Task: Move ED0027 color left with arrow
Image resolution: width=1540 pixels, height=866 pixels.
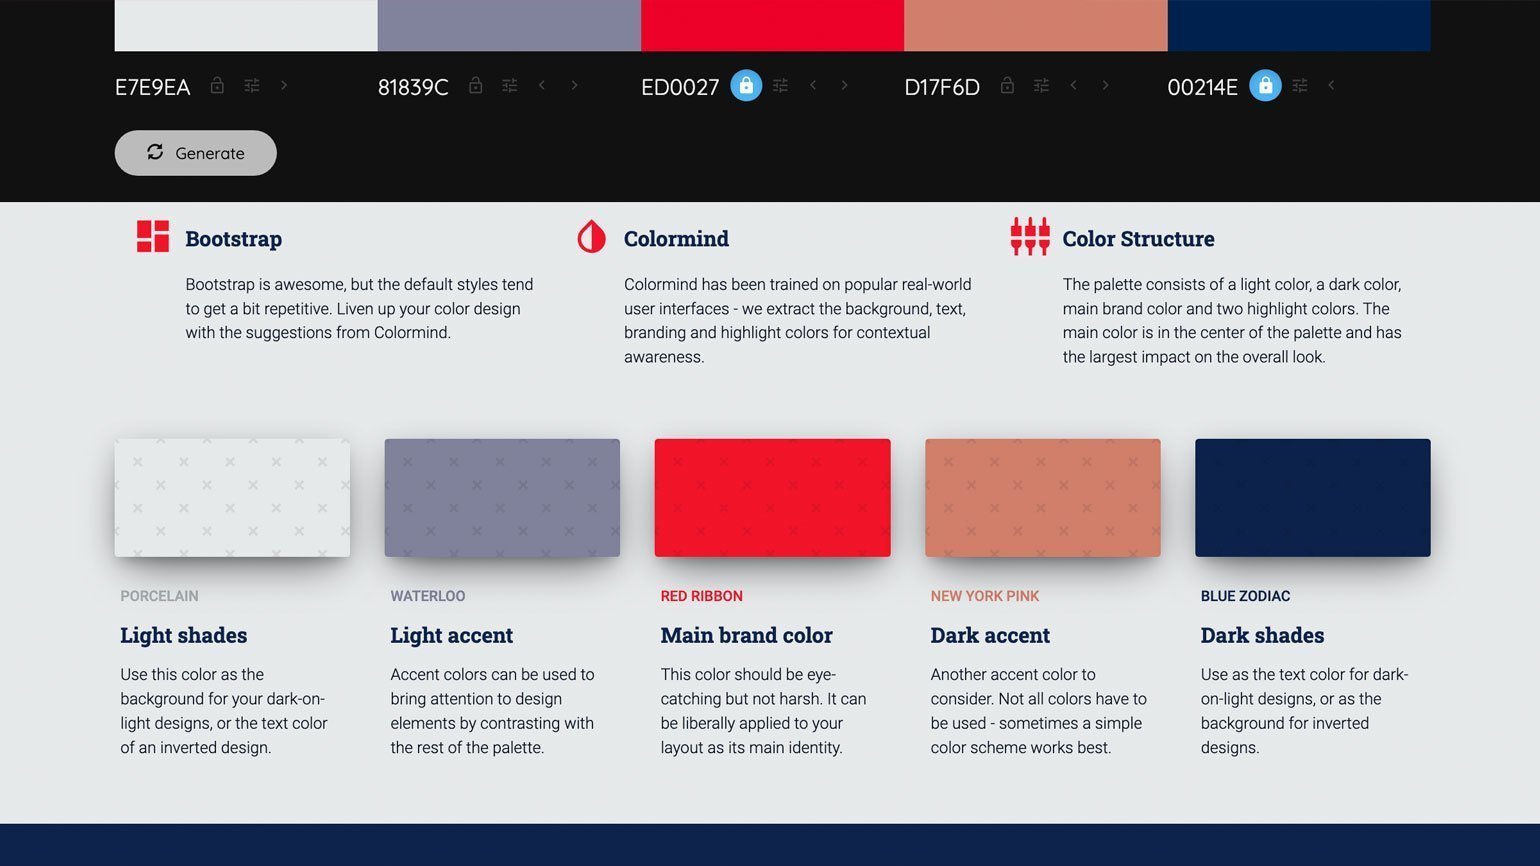Action: (x=813, y=85)
